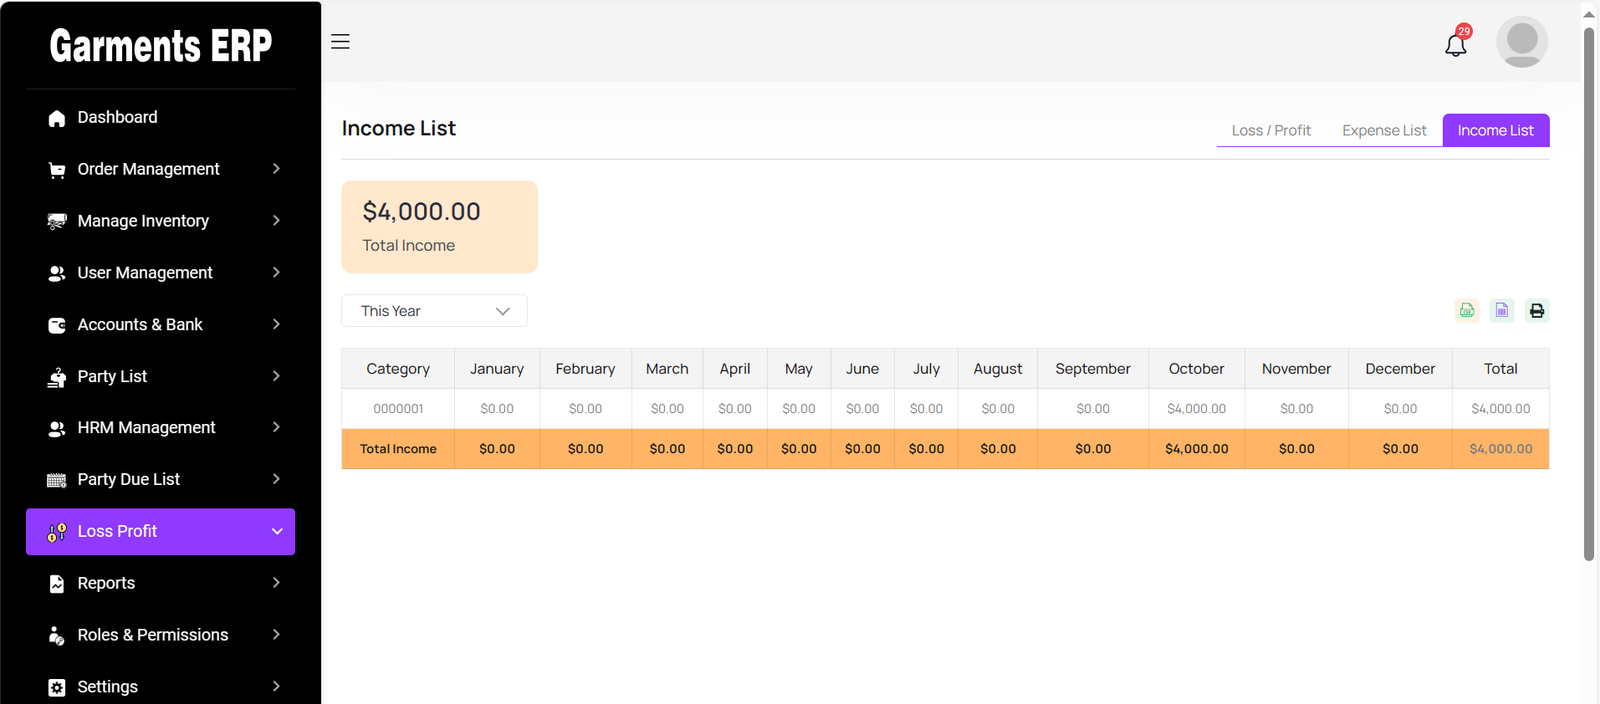Select the Income List tab
The width and height of the screenshot is (1600, 704).
(1495, 131)
